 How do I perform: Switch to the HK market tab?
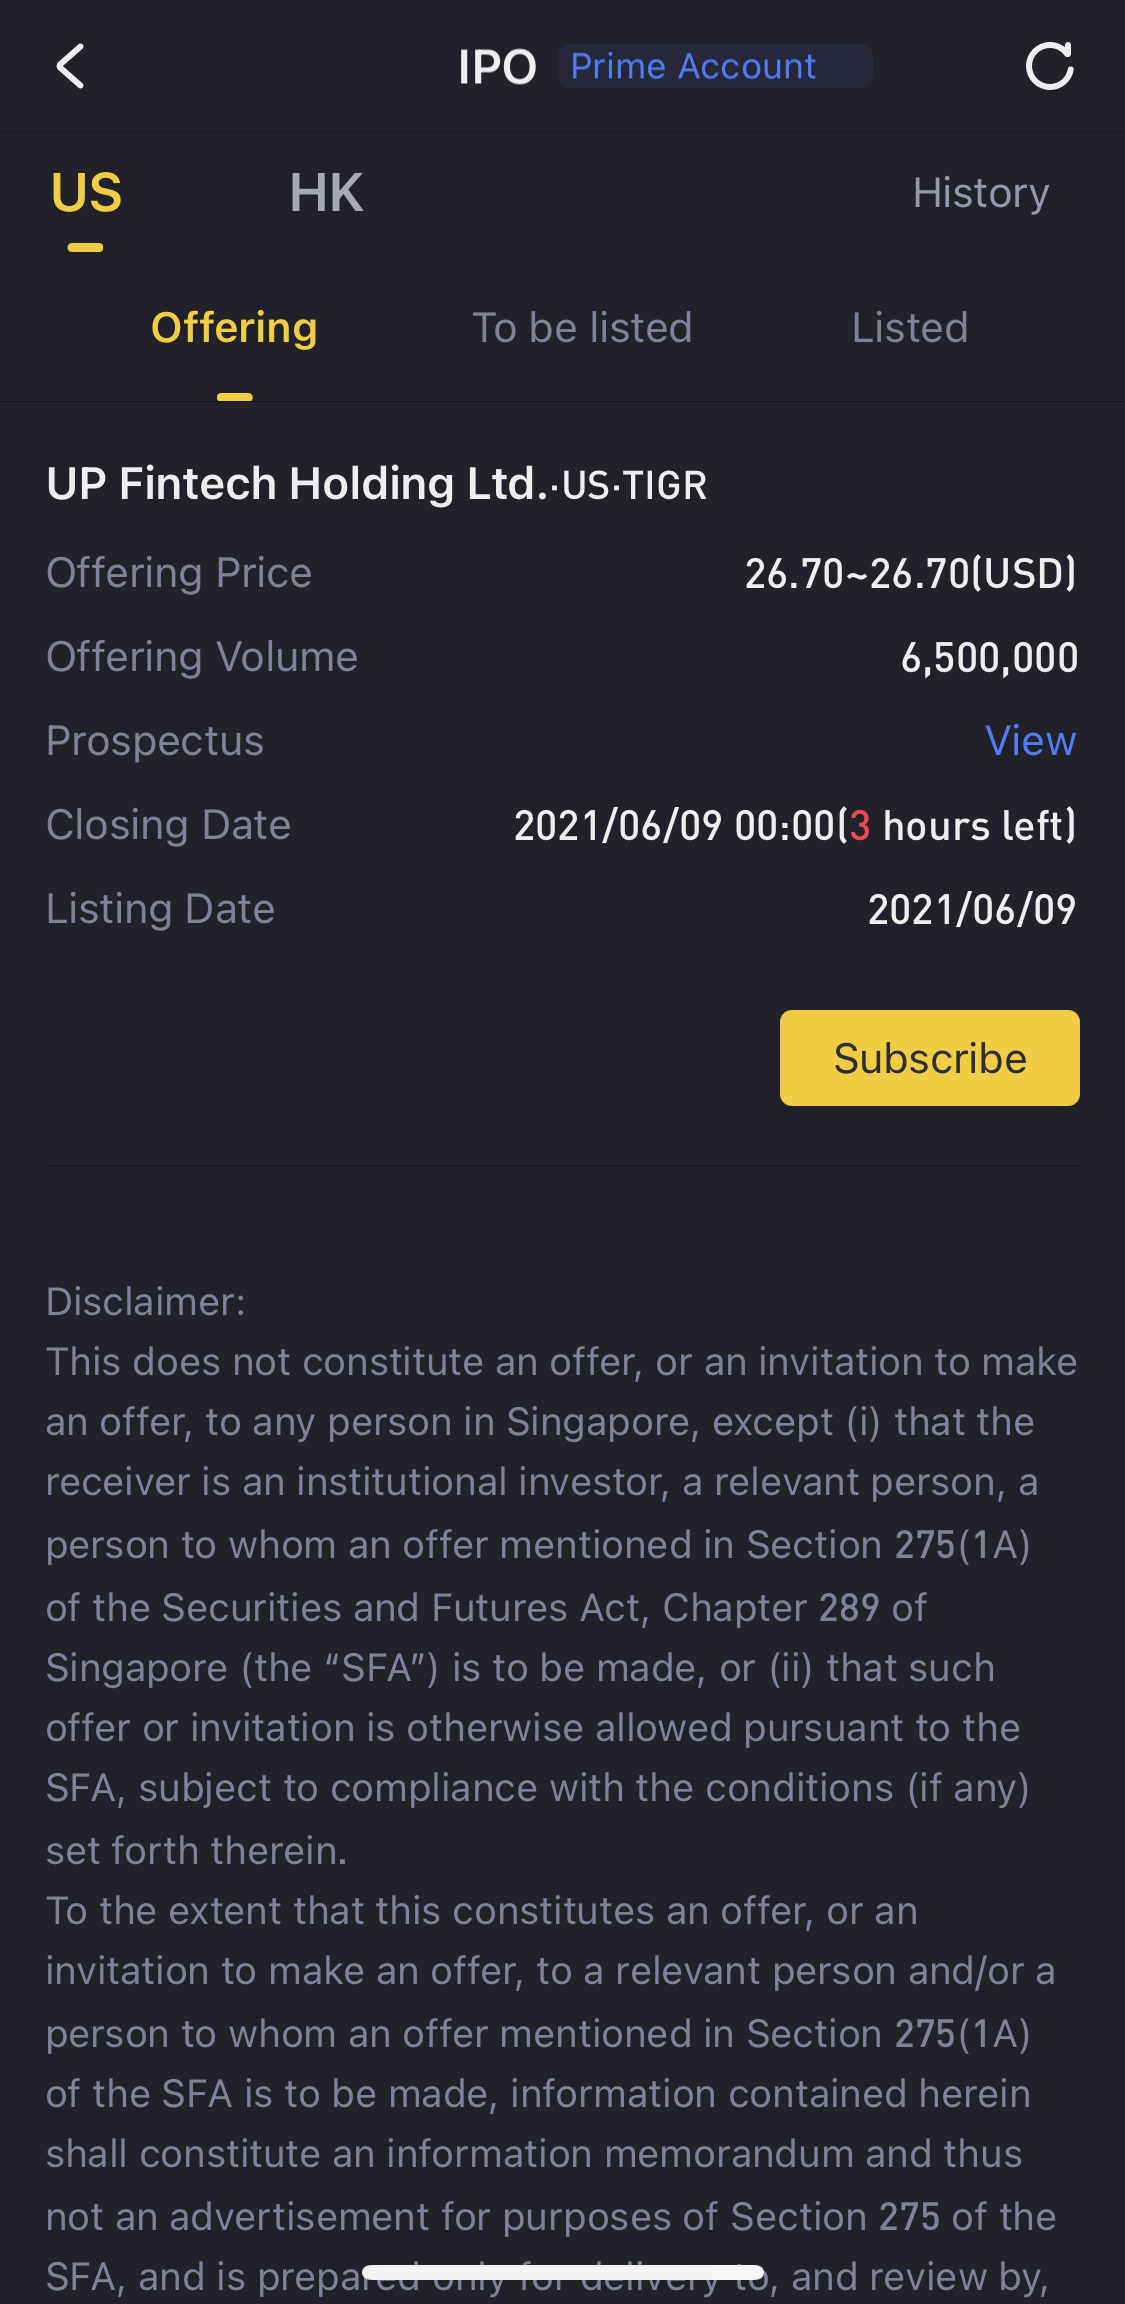point(326,193)
